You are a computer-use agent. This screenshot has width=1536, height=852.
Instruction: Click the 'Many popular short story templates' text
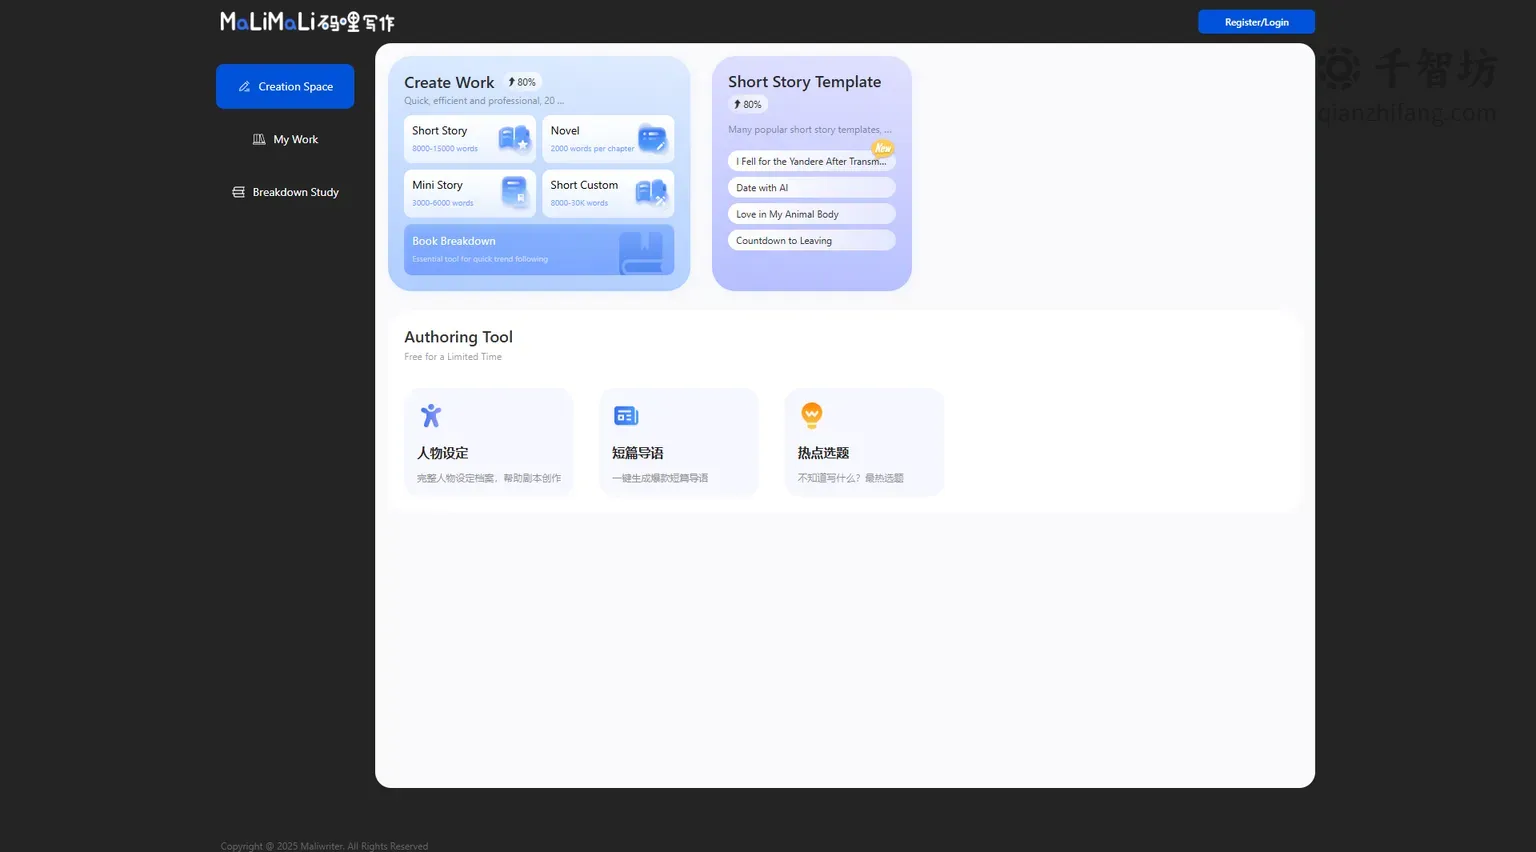810,130
